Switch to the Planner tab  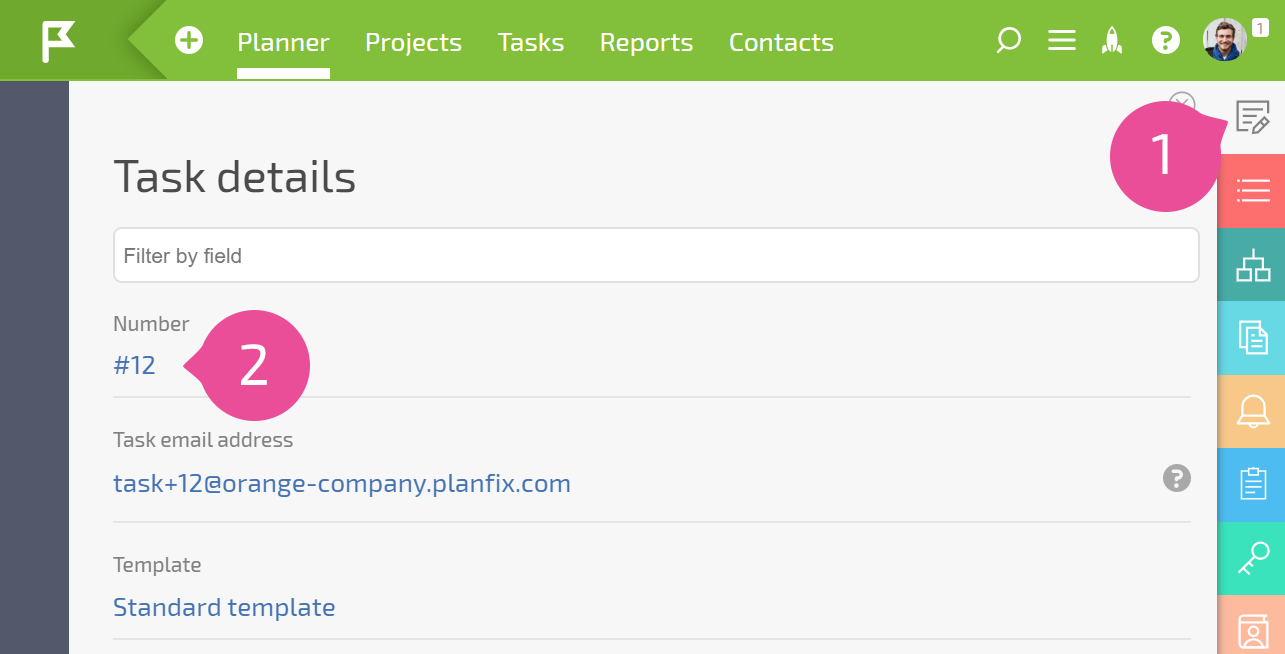283,42
